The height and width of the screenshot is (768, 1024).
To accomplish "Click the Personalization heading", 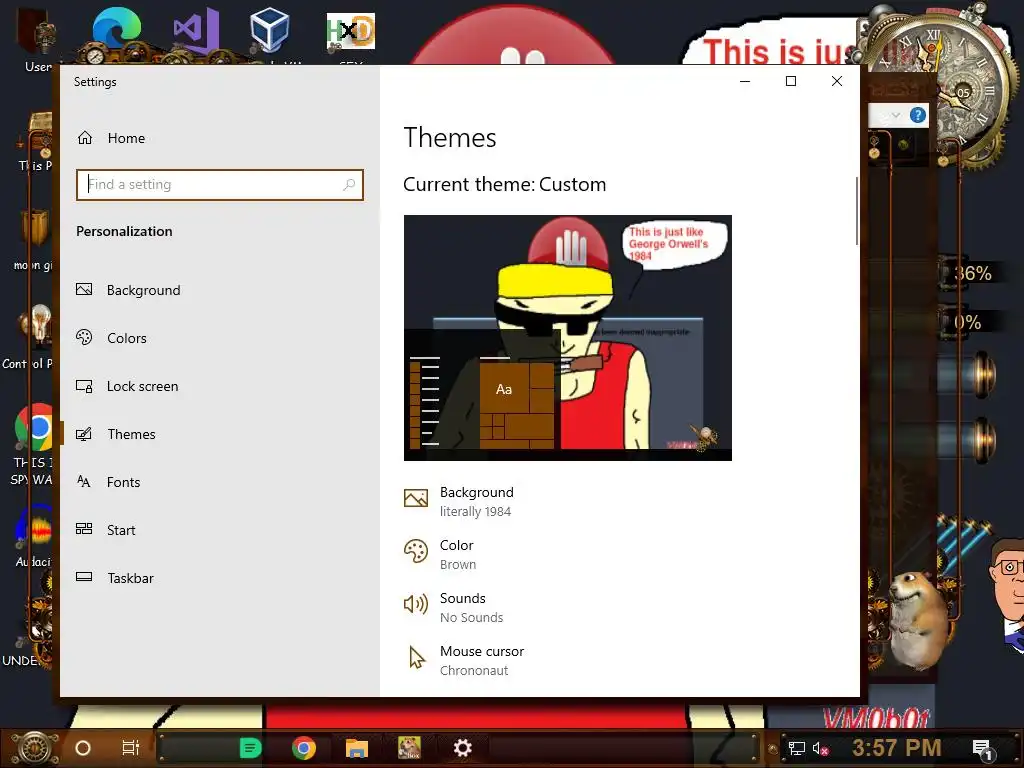I will tap(124, 231).
